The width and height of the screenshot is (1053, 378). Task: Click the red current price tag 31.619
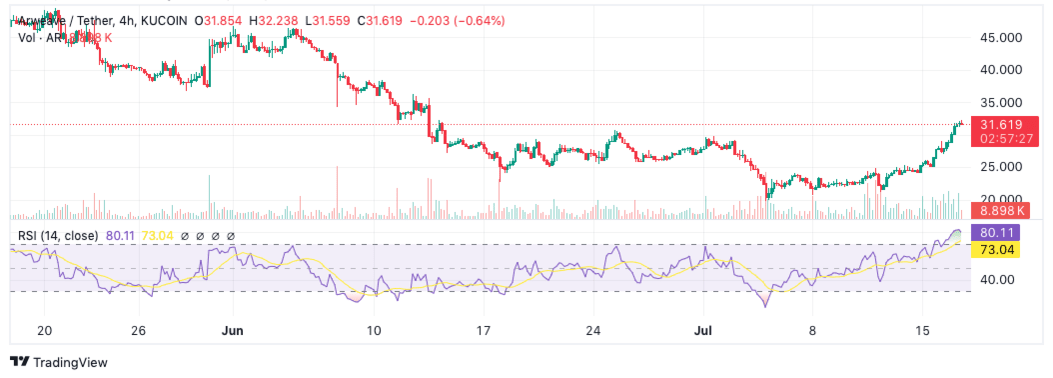[1000, 124]
